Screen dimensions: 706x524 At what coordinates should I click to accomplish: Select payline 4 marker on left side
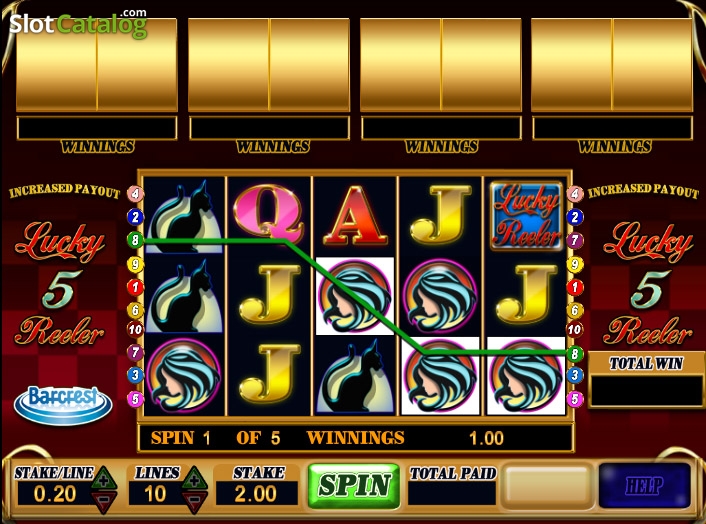135,194
